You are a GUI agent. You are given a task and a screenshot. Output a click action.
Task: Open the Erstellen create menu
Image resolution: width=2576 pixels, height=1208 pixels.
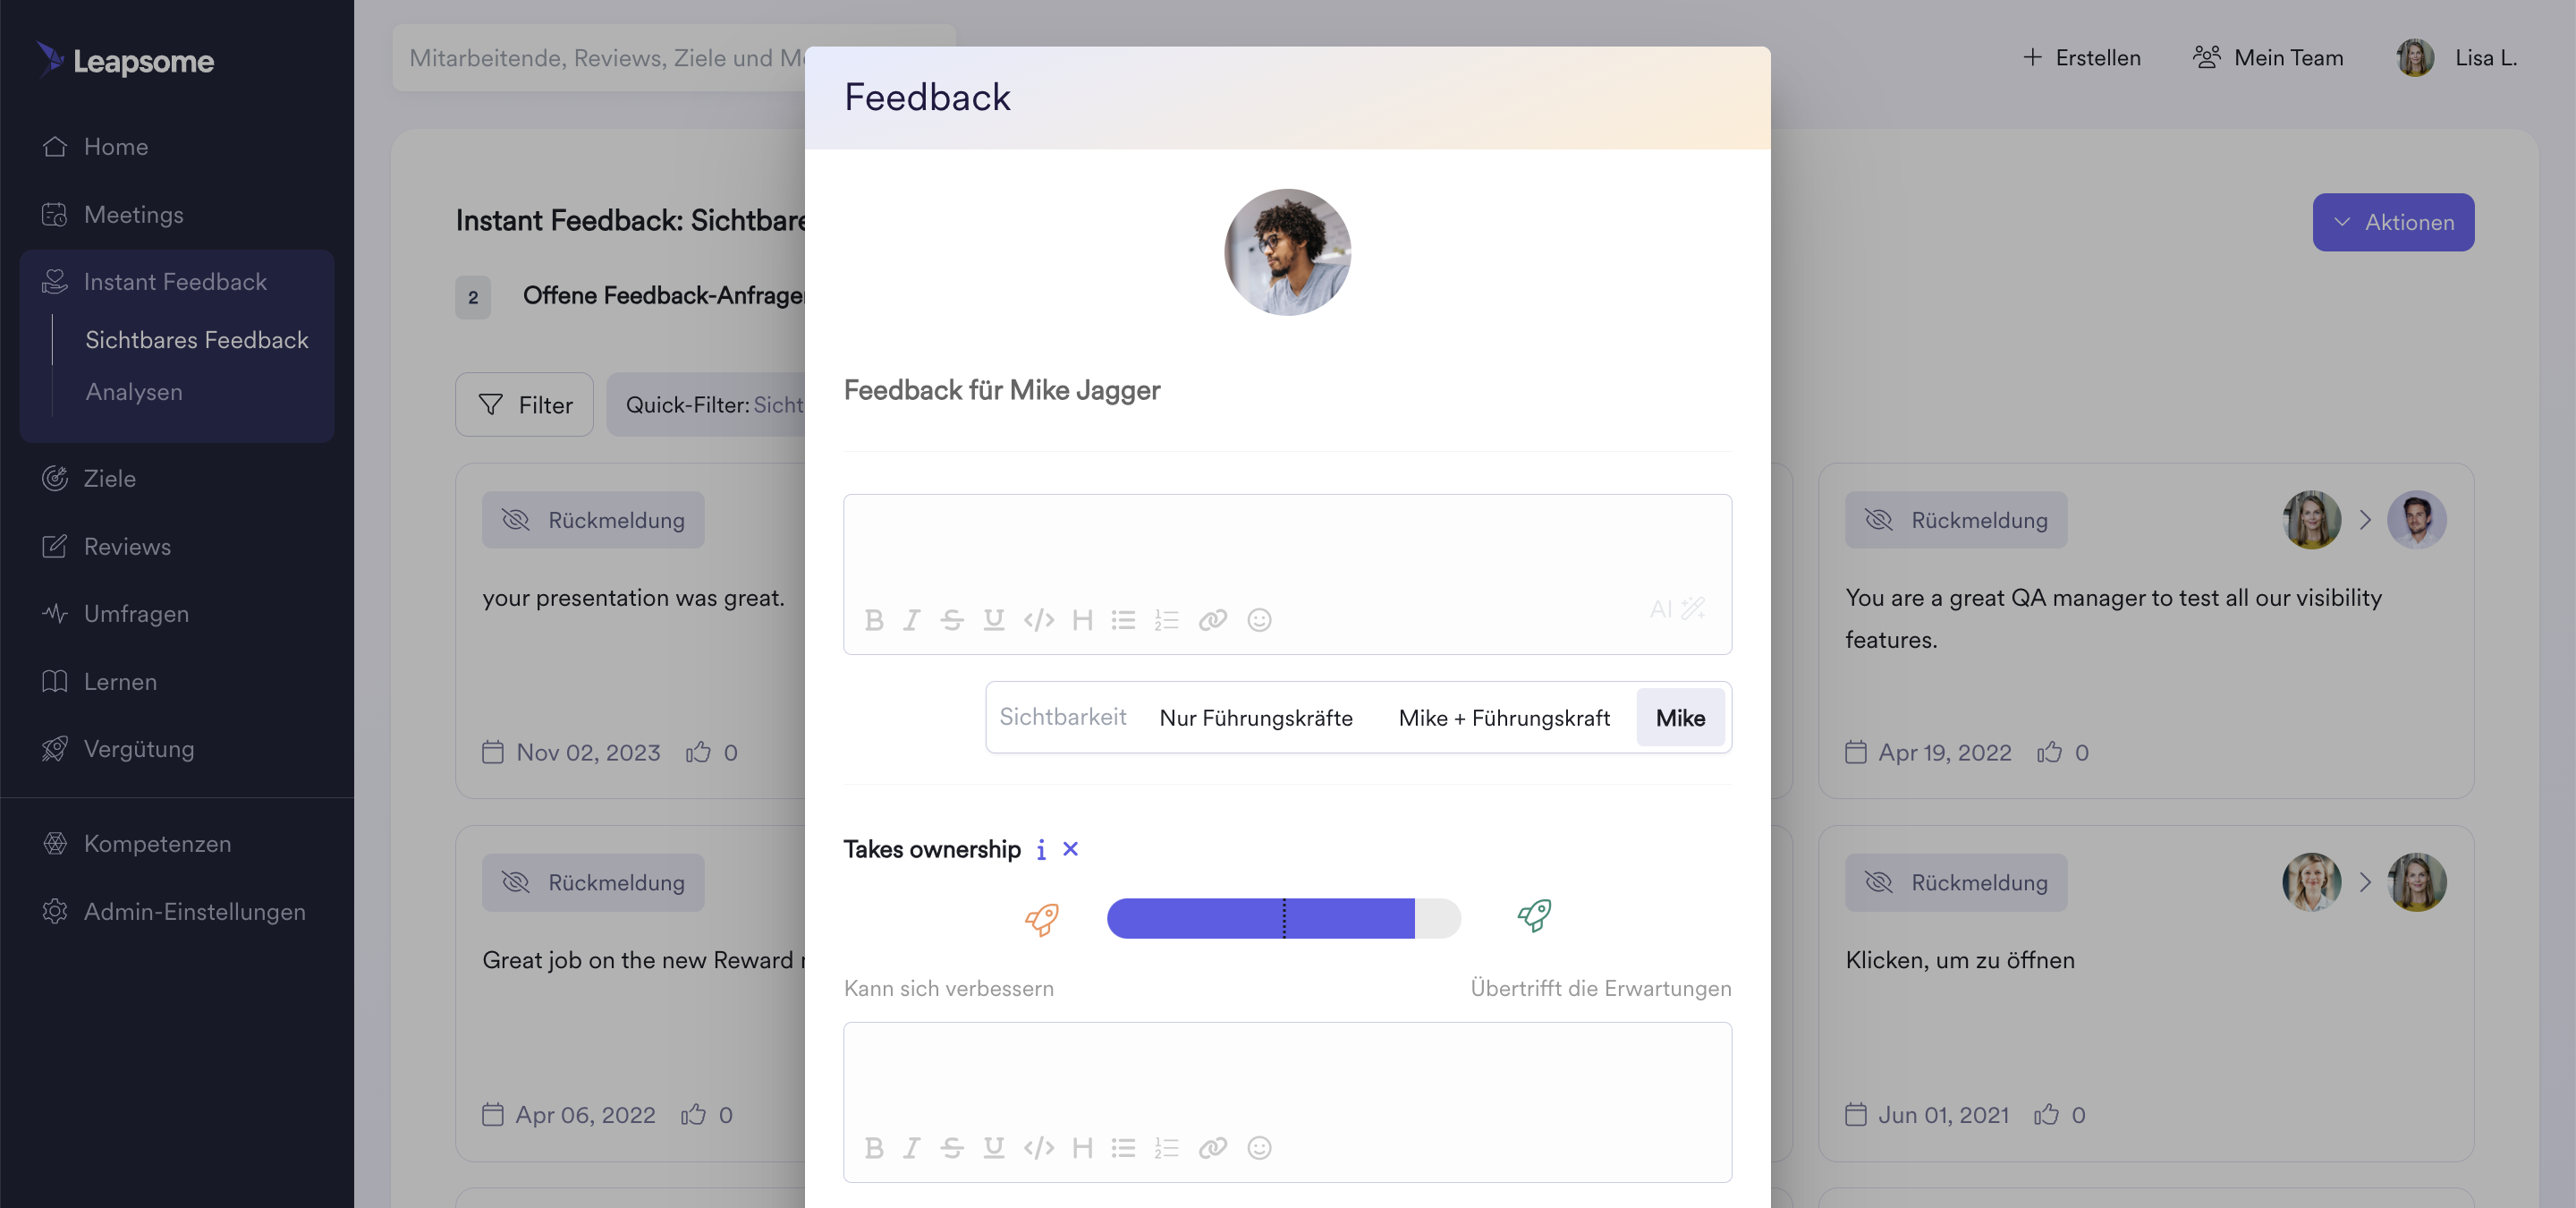[x=2080, y=58]
